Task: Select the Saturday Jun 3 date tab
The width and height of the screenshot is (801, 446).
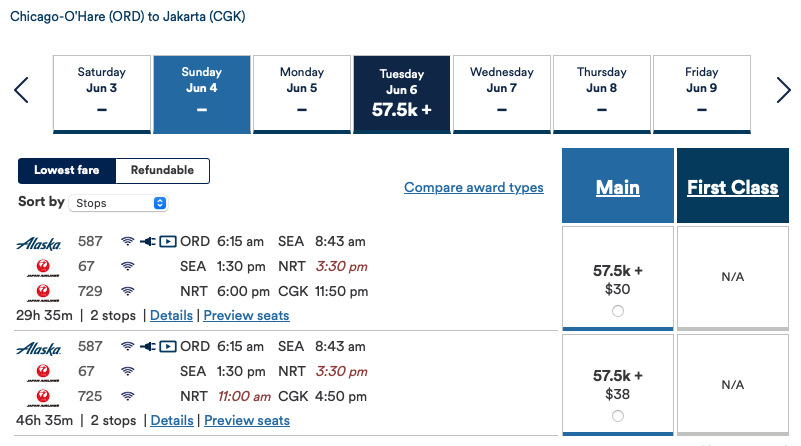Action: (x=102, y=93)
